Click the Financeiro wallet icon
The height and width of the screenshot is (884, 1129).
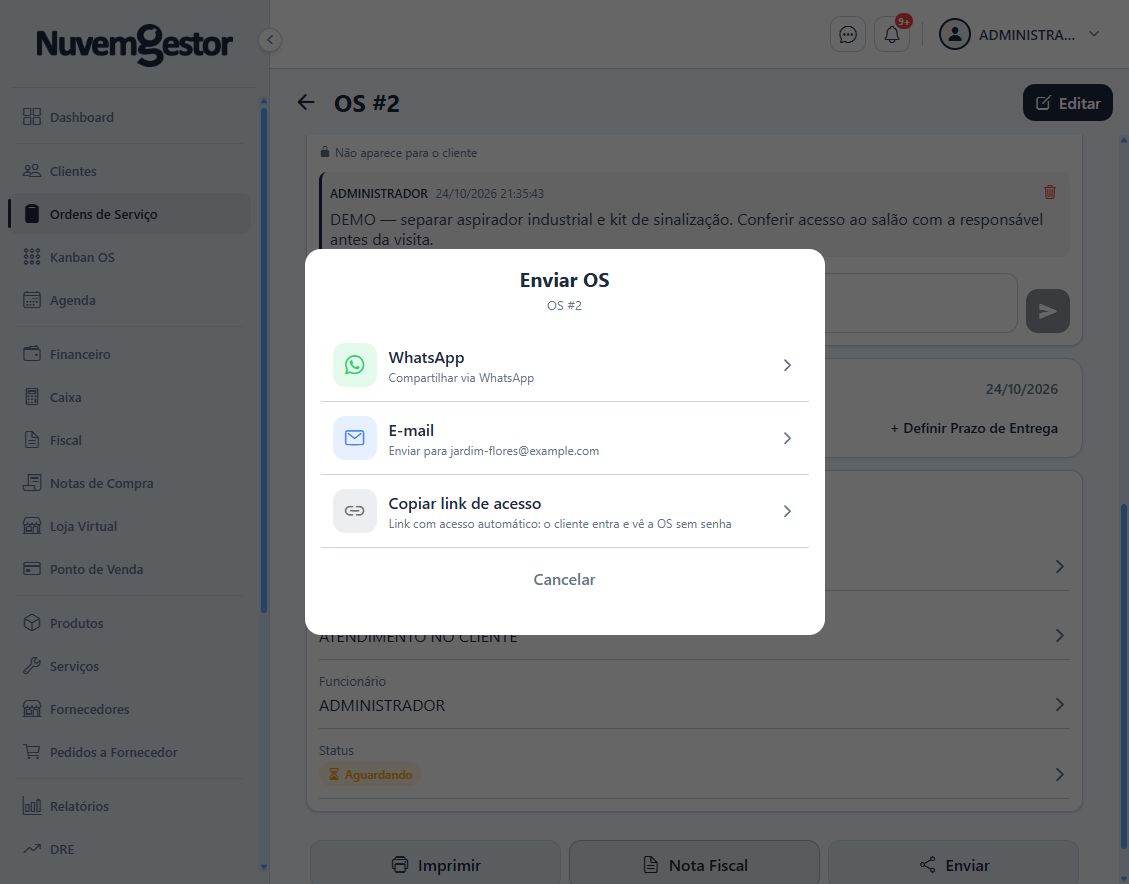point(32,354)
